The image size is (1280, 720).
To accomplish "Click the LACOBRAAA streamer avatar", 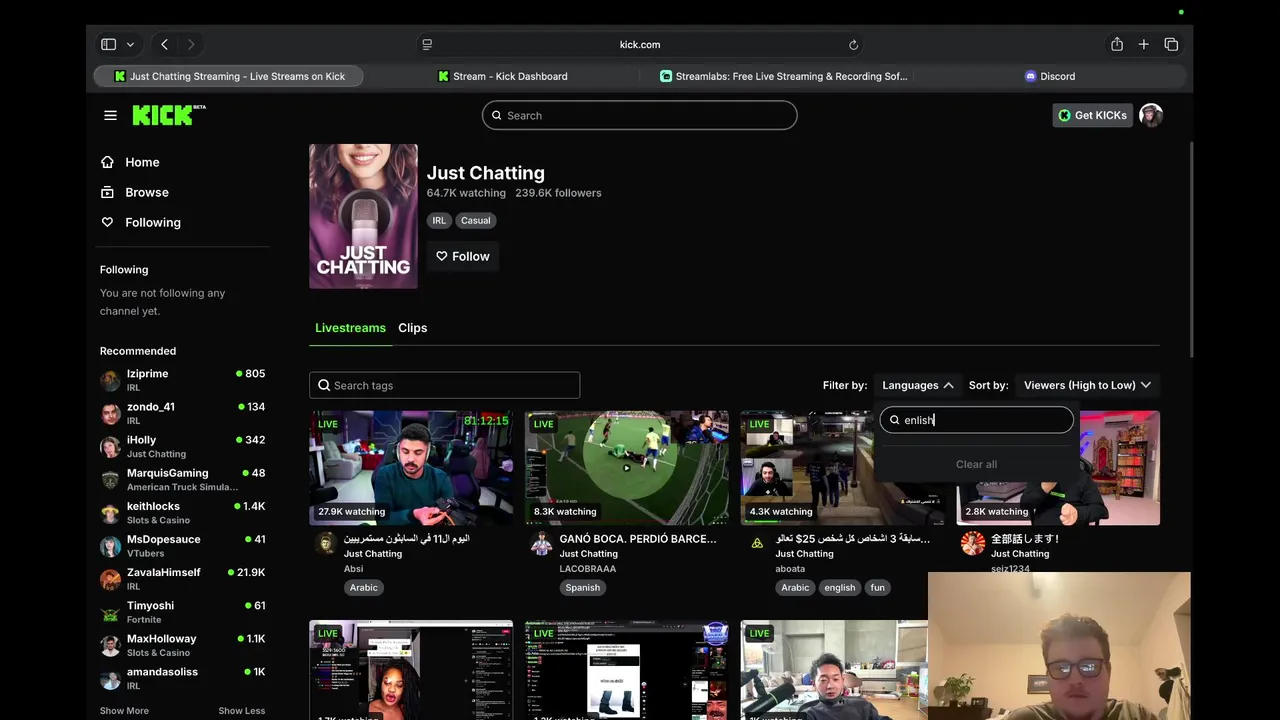I will coord(542,543).
